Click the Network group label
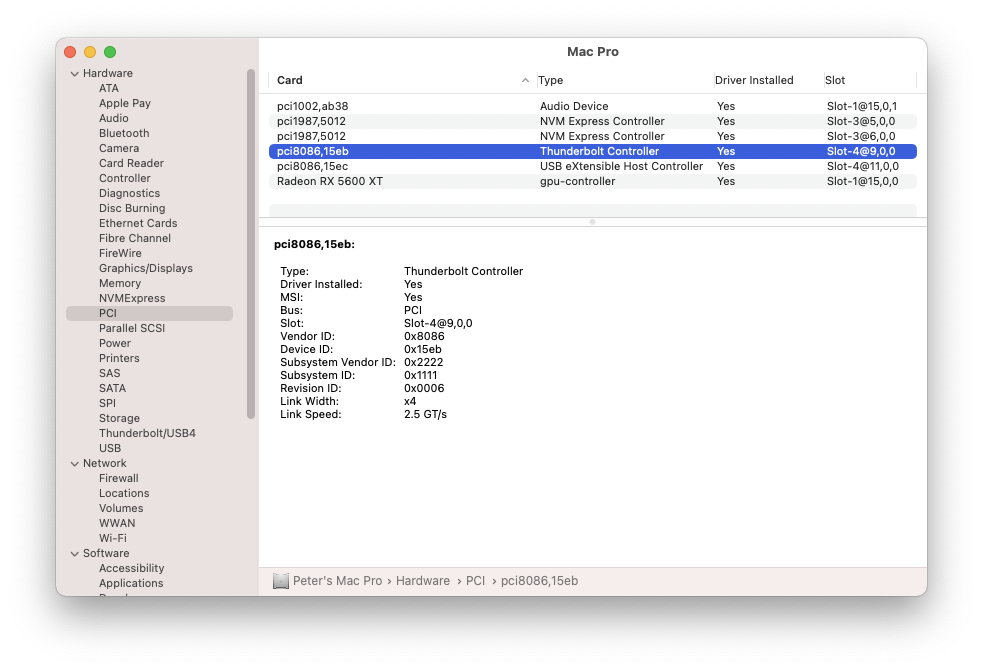The image size is (983, 670). [x=105, y=463]
